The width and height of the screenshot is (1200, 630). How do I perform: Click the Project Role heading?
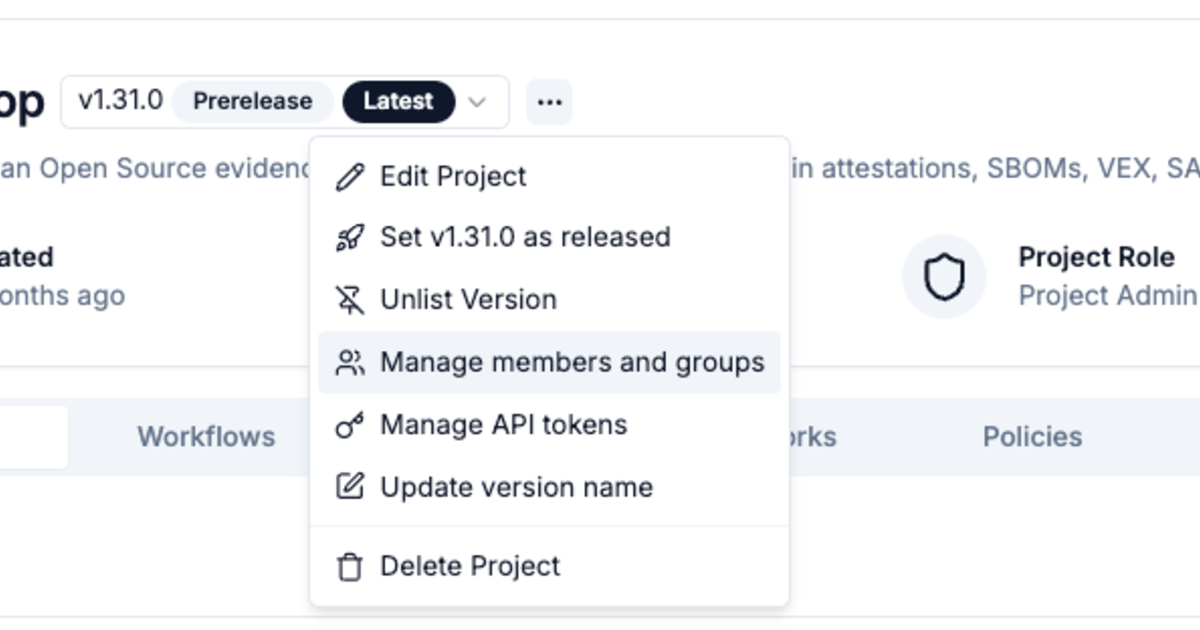(x=1096, y=258)
